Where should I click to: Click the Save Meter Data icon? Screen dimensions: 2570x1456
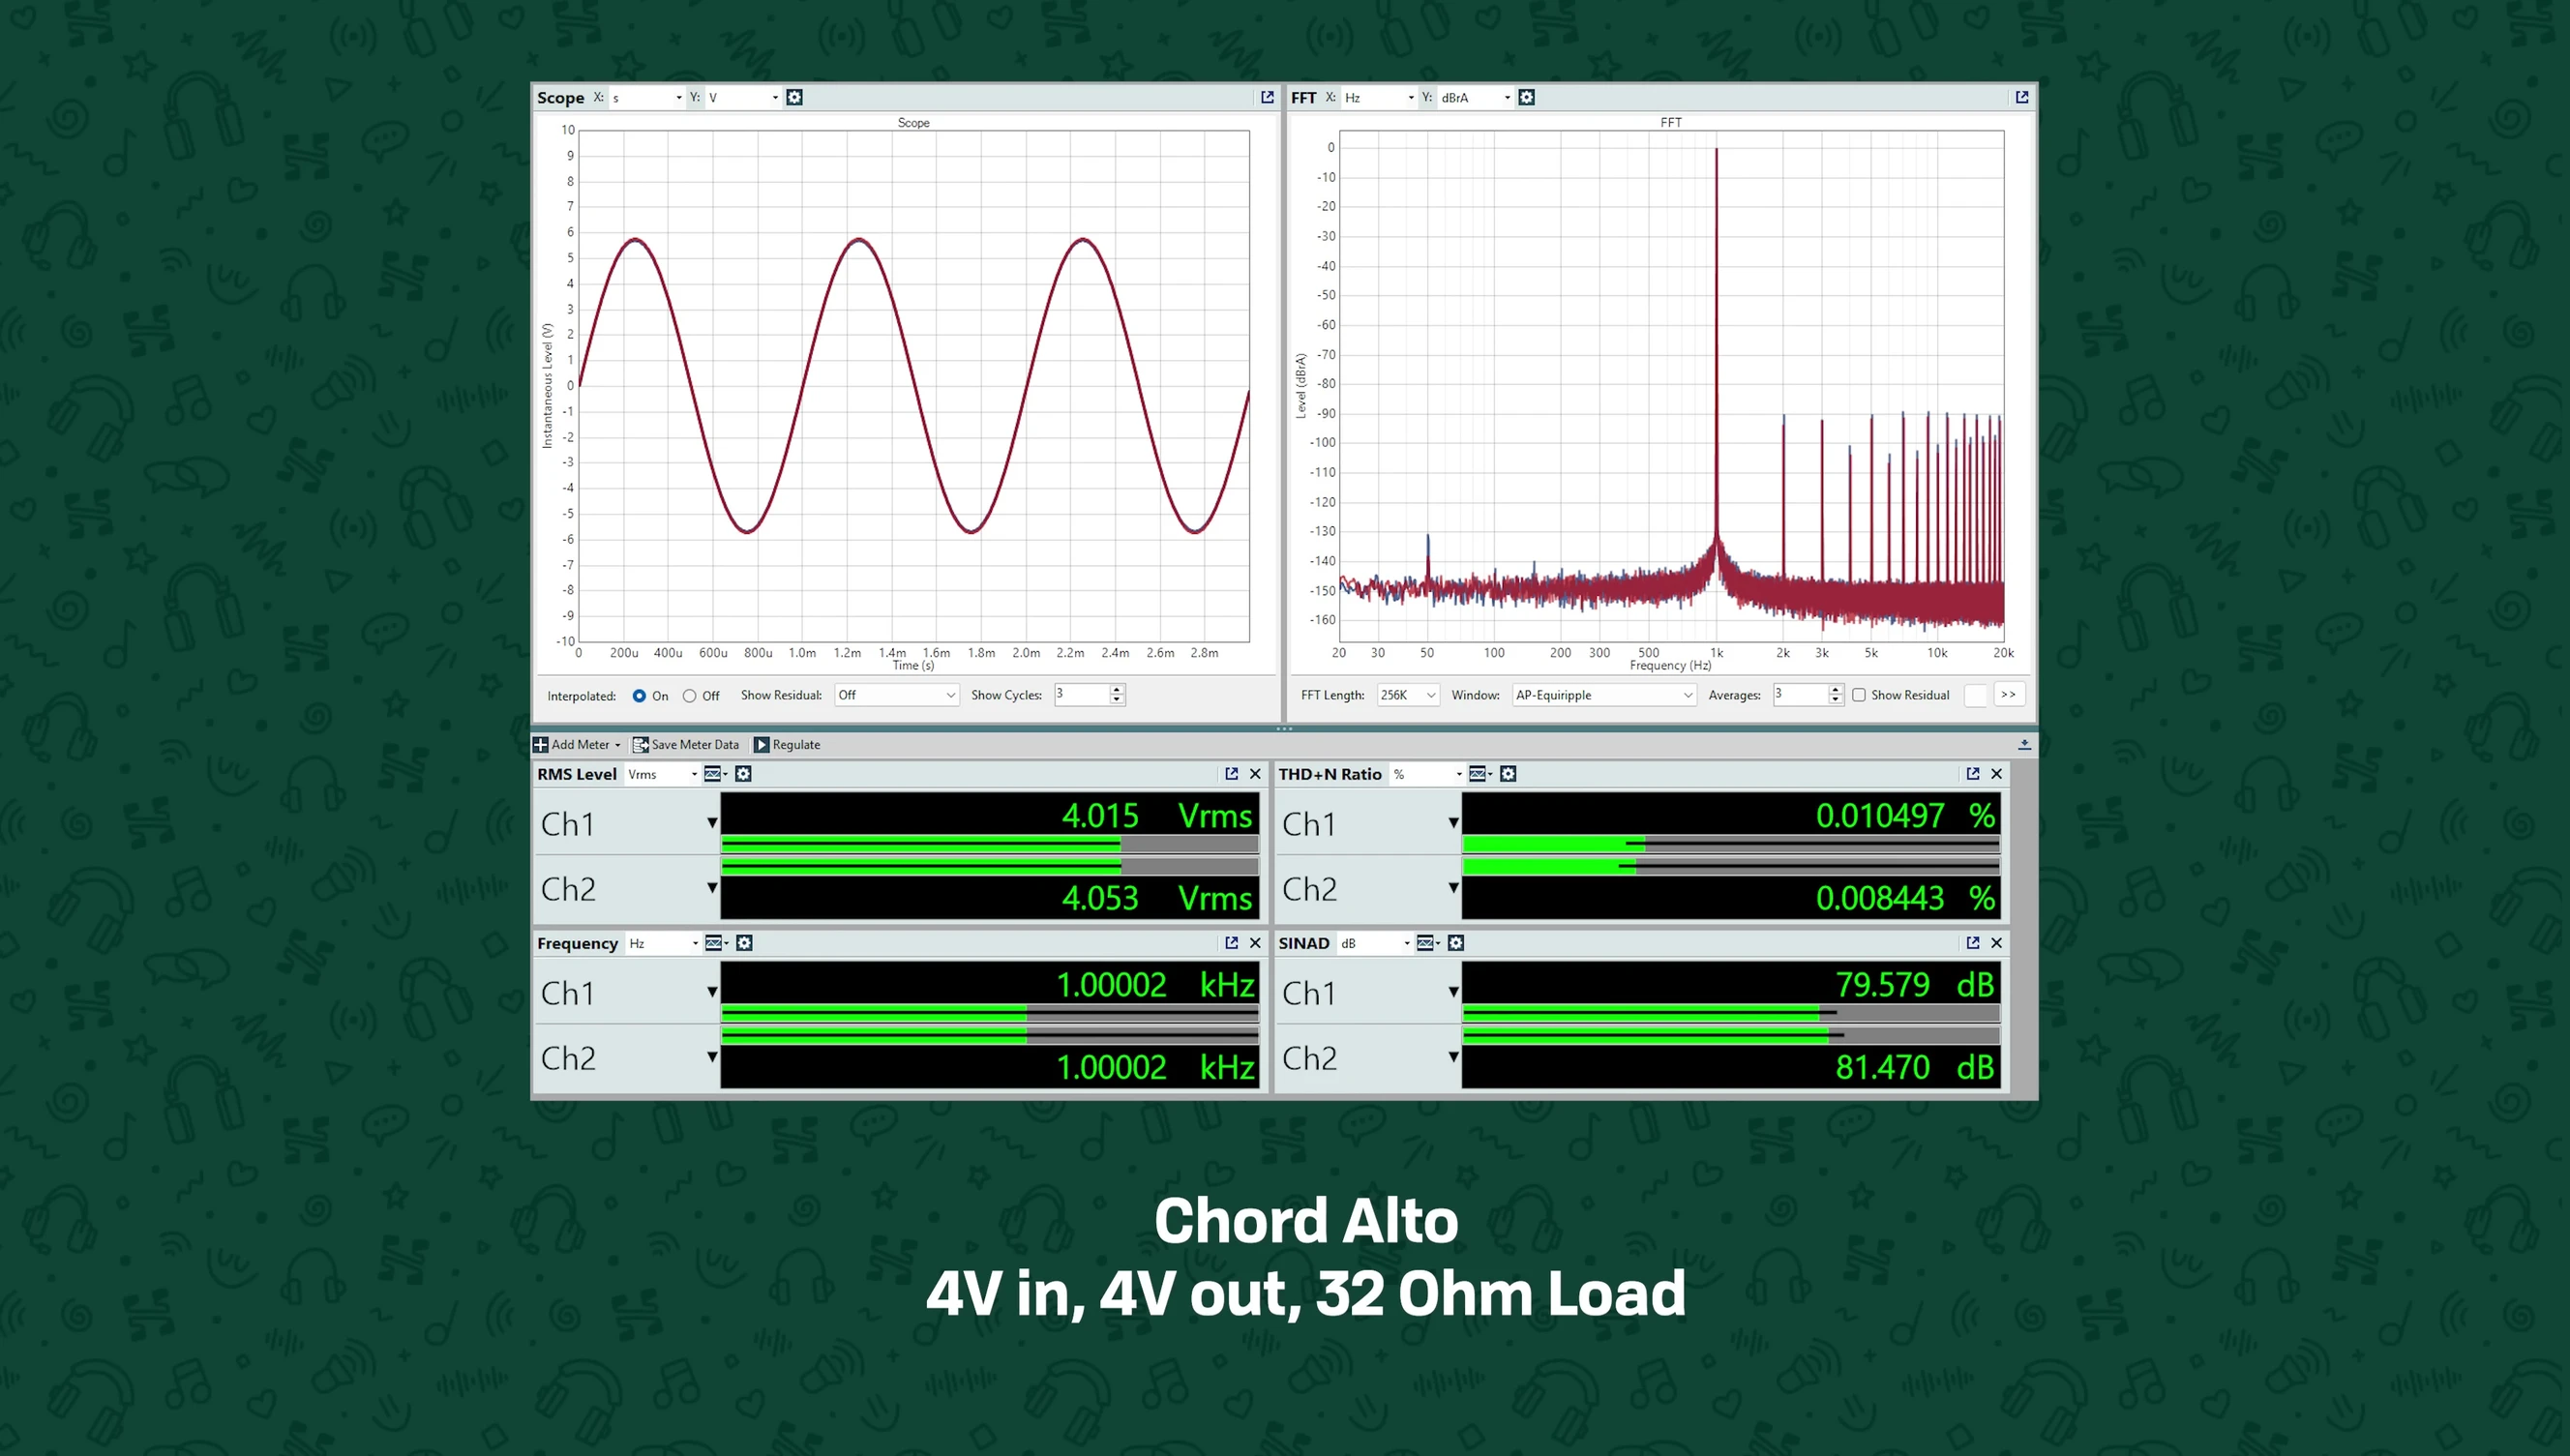click(x=640, y=744)
